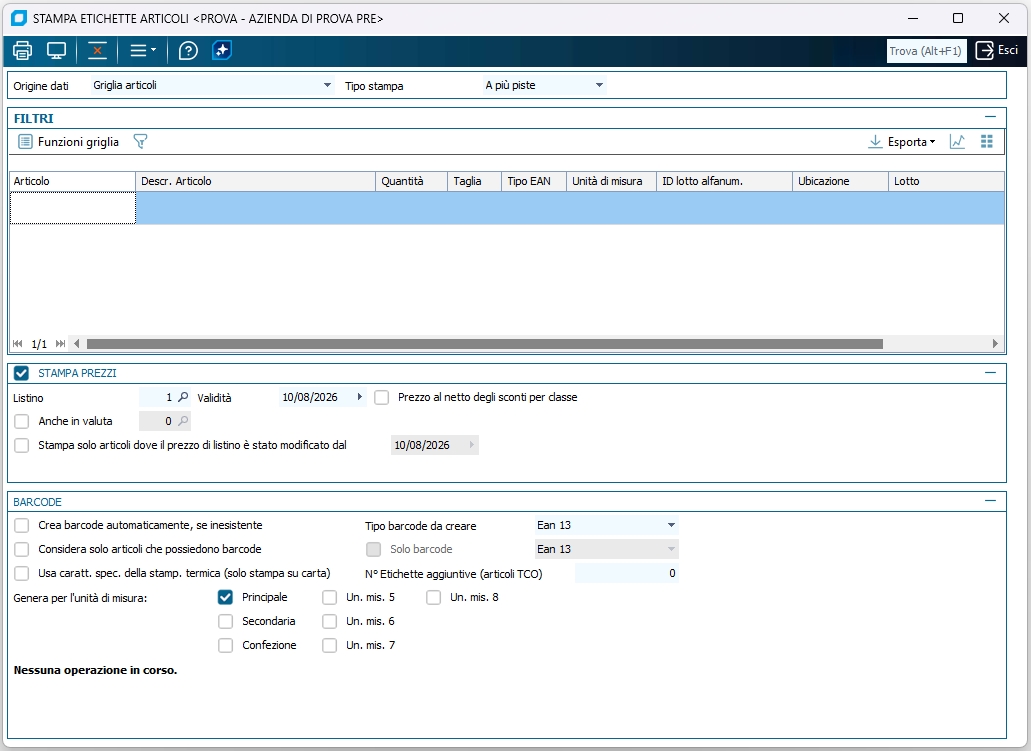Screen dimensions: 1031x751
Task: Check Prezzo al netto degli sconti per classe
Action: 381,398
